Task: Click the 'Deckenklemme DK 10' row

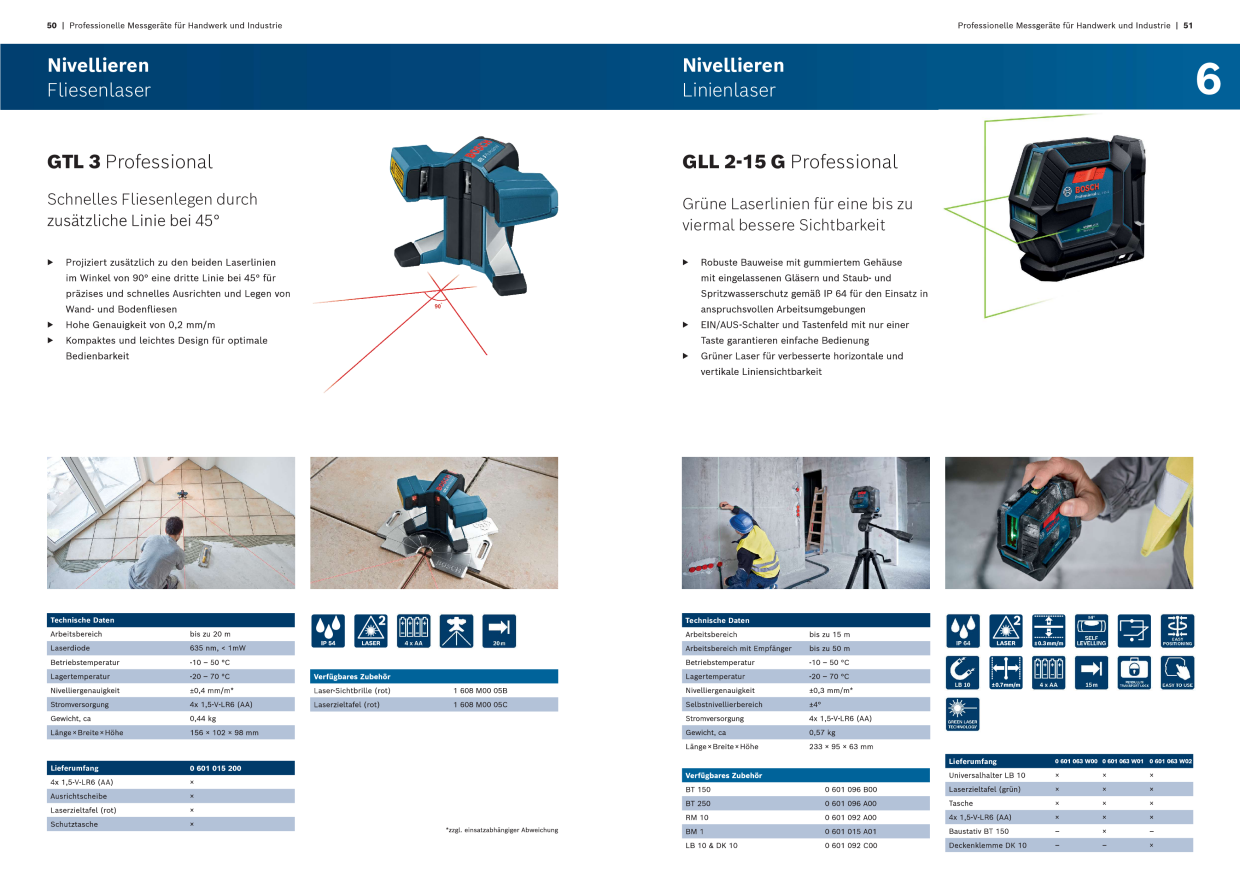Action: pos(1069,845)
